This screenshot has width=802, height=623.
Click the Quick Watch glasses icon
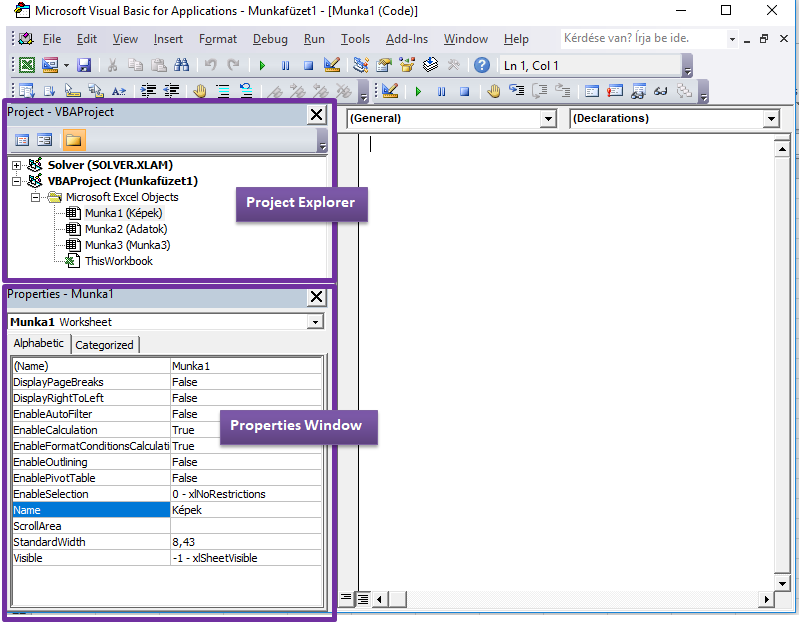(661, 92)
